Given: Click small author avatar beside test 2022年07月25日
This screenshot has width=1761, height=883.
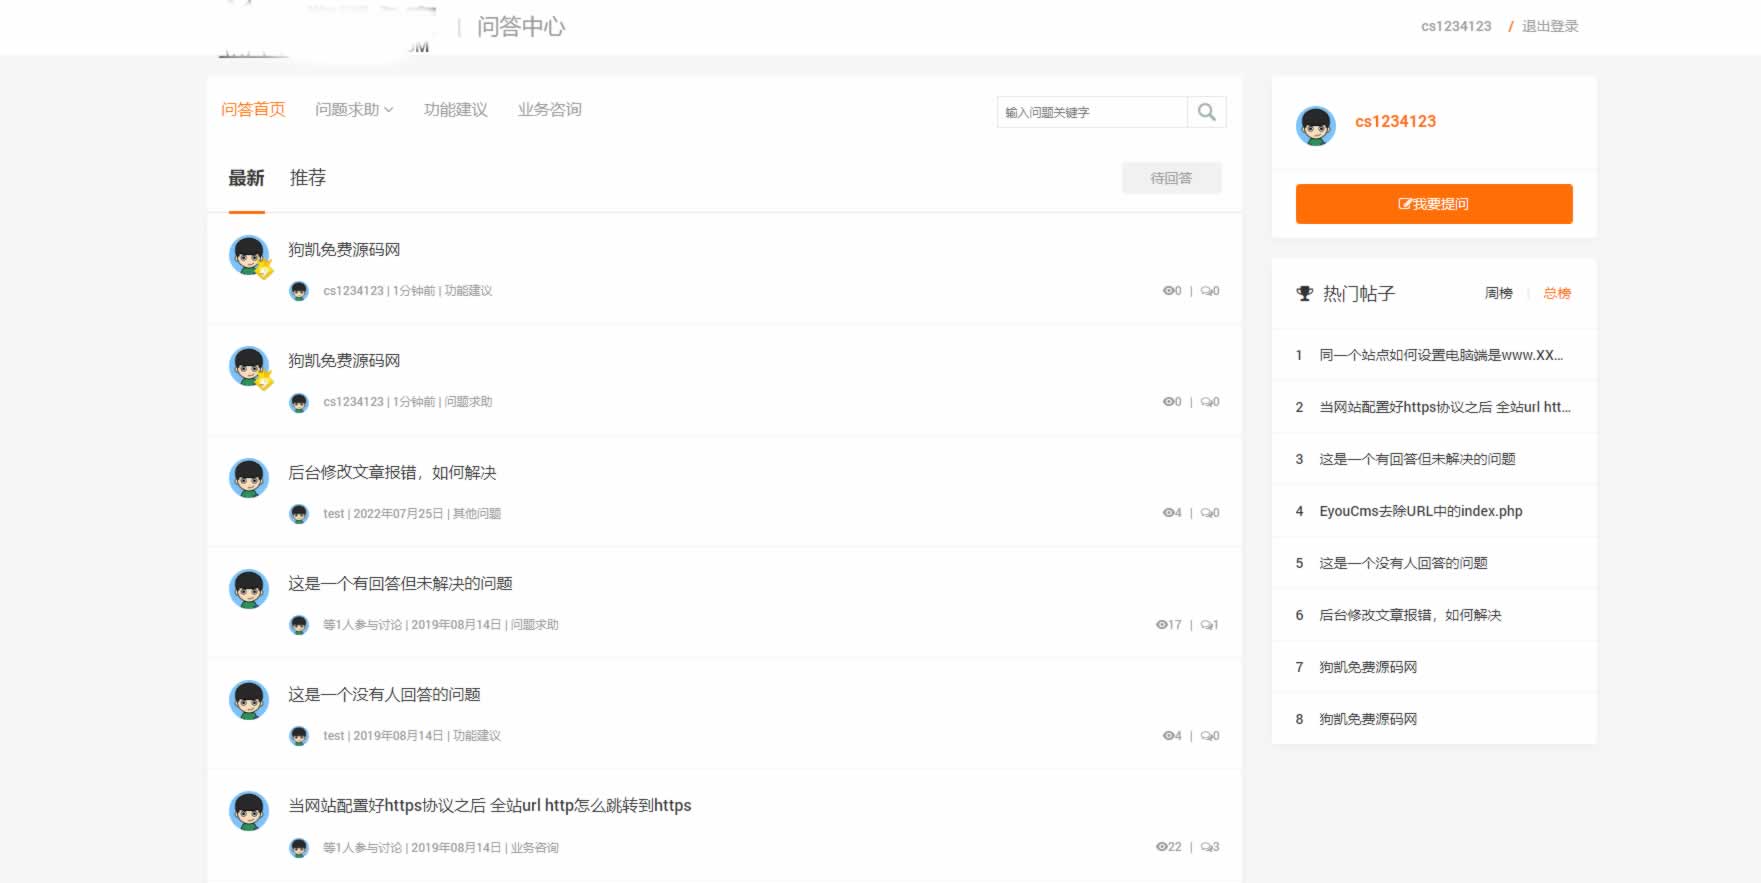Looking at the screenshot, I should pos(299,514).
